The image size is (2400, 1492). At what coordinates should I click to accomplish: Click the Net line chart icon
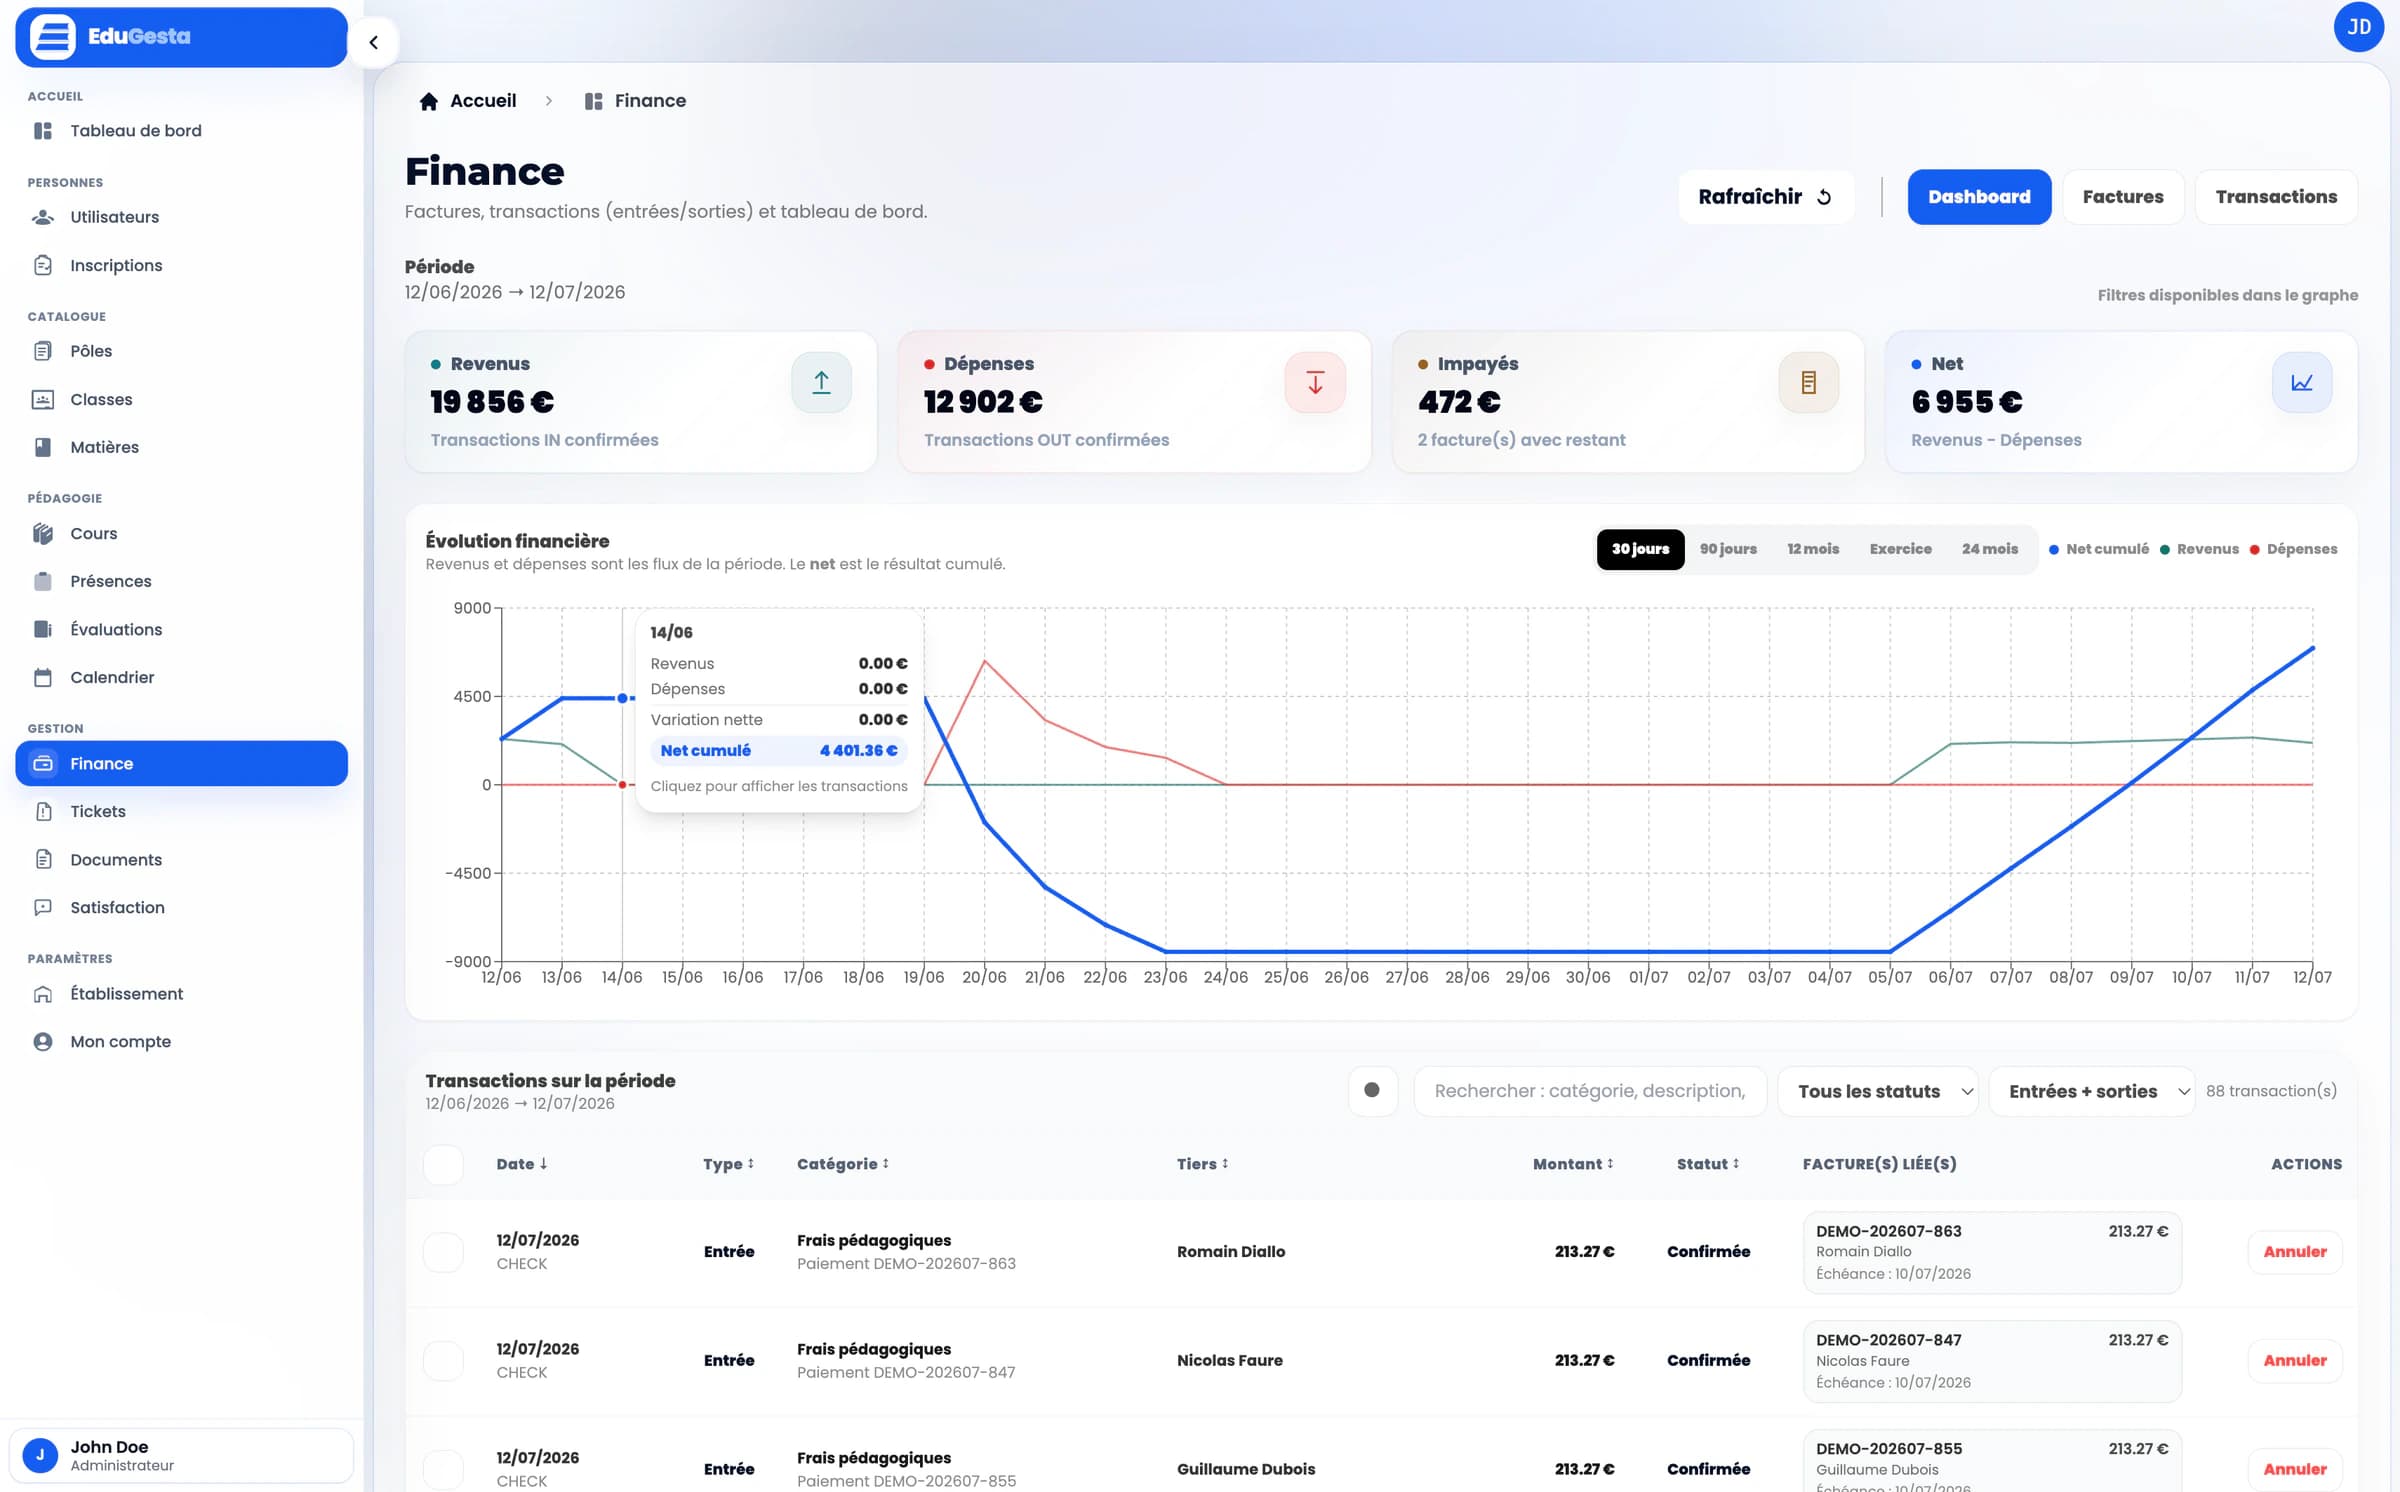coord(2302,382)
